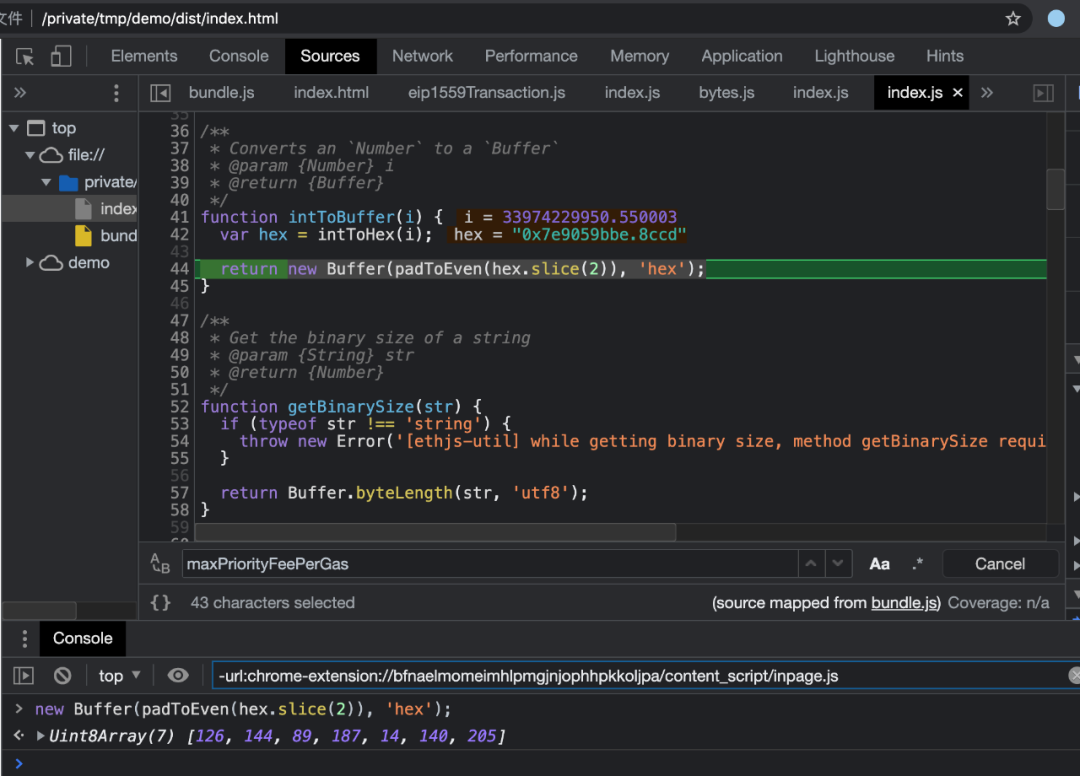The height and width of the screenshot is (776, 1080).
Task: Collapse the private folder tree node
Action: point(46,182)
